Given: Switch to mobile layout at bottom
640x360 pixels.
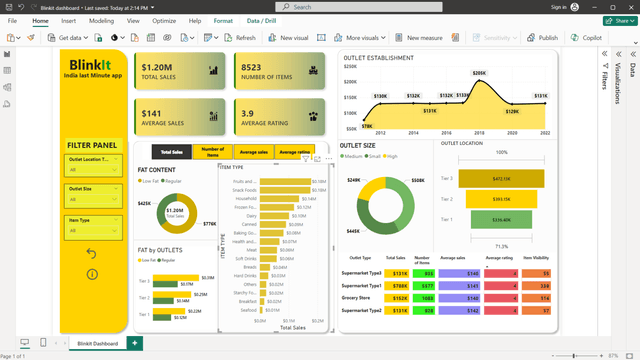Looking at the screenshot, I should tap(43, 342).
